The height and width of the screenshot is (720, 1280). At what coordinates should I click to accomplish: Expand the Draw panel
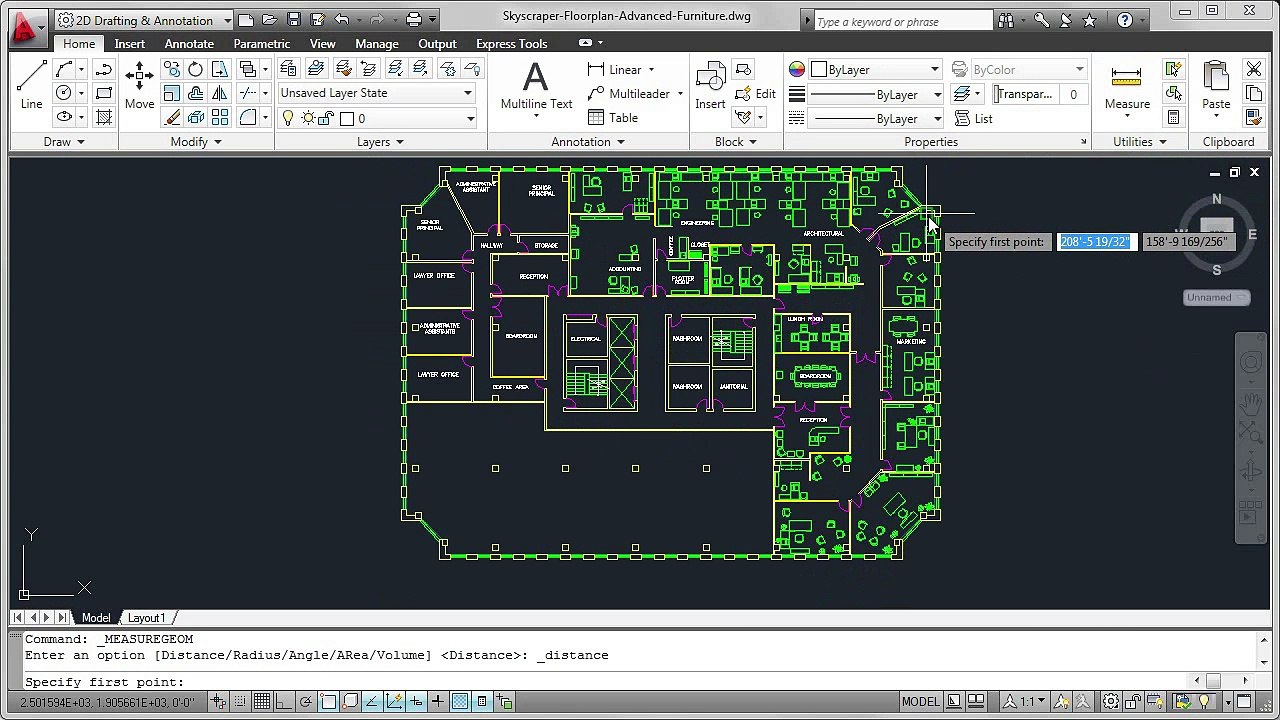(64, 142)
